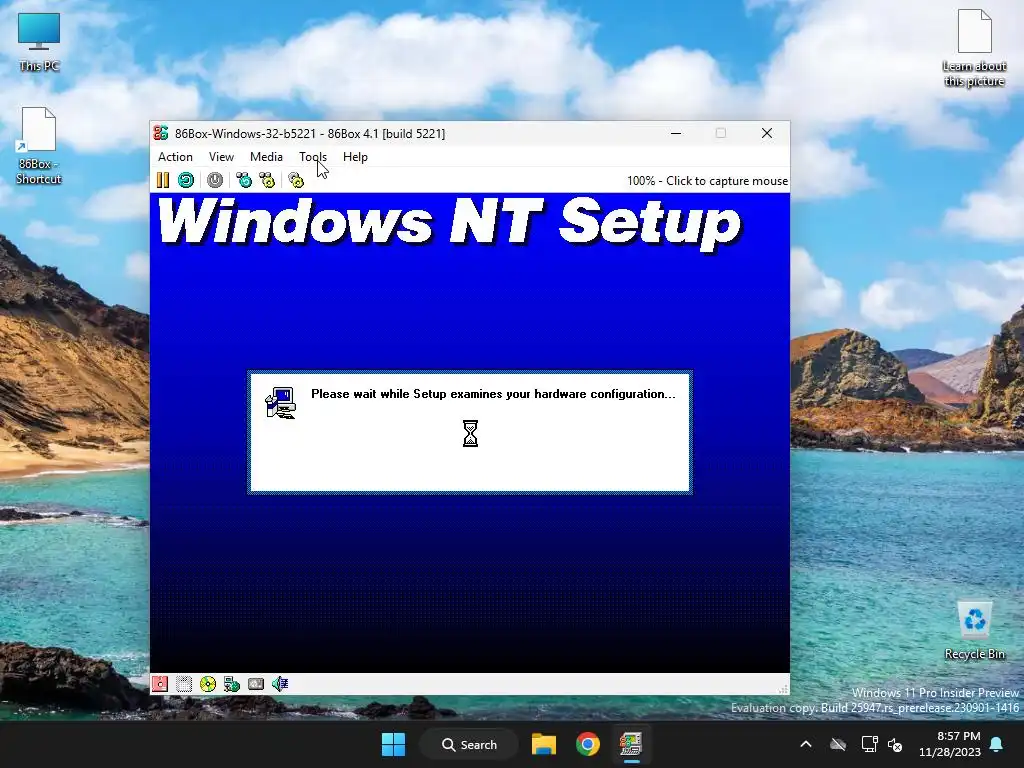
Task: Open machine settings via the gear toolbar icon
Action: [296, 180]
